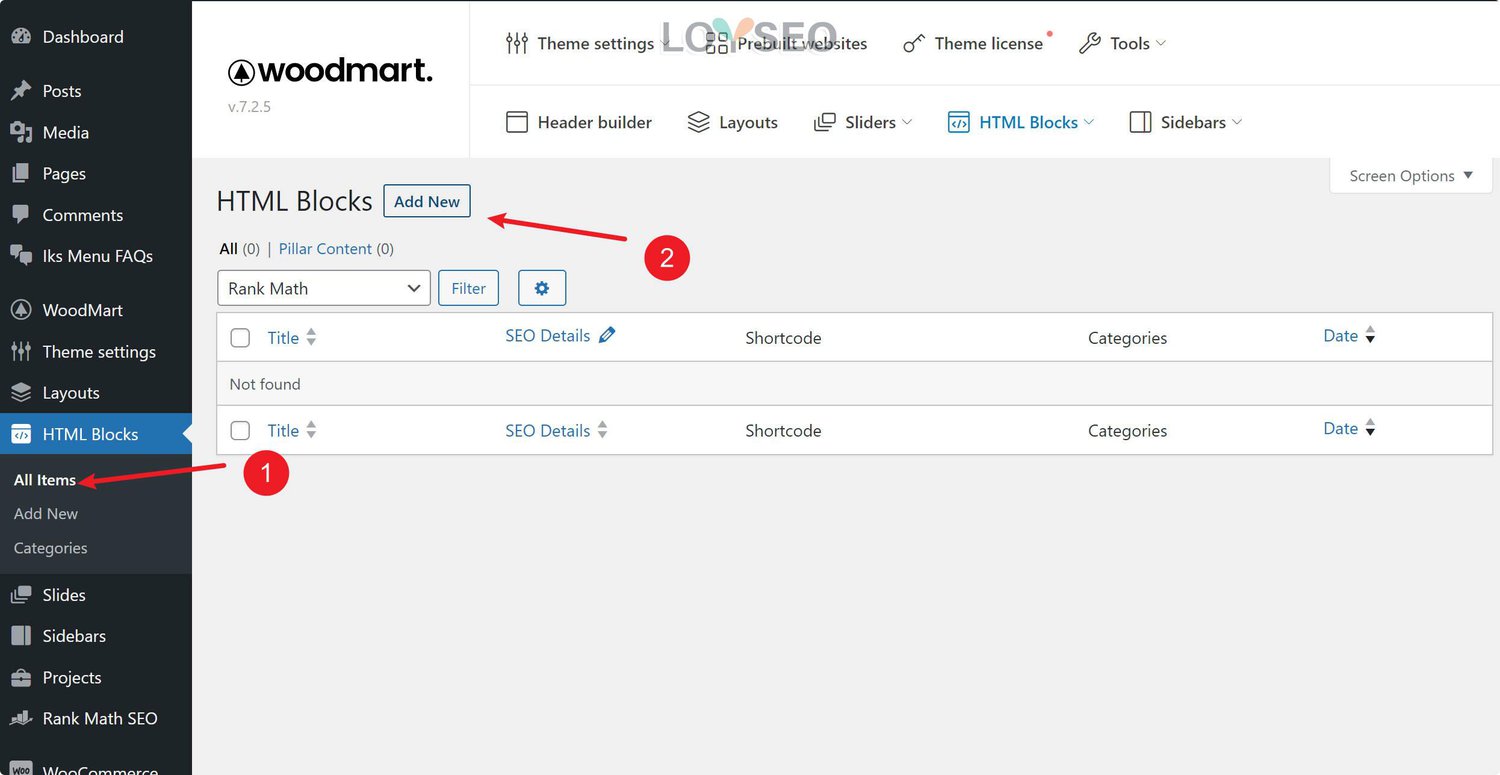Click the Slides icon in sidebar
The width and height of the screenshot is (1500, 775).
21,595
